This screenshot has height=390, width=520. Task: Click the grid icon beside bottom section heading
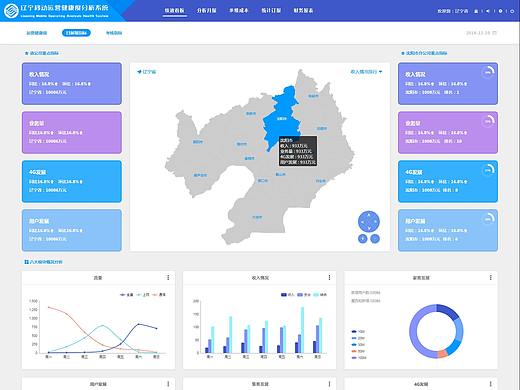point(26,262)
